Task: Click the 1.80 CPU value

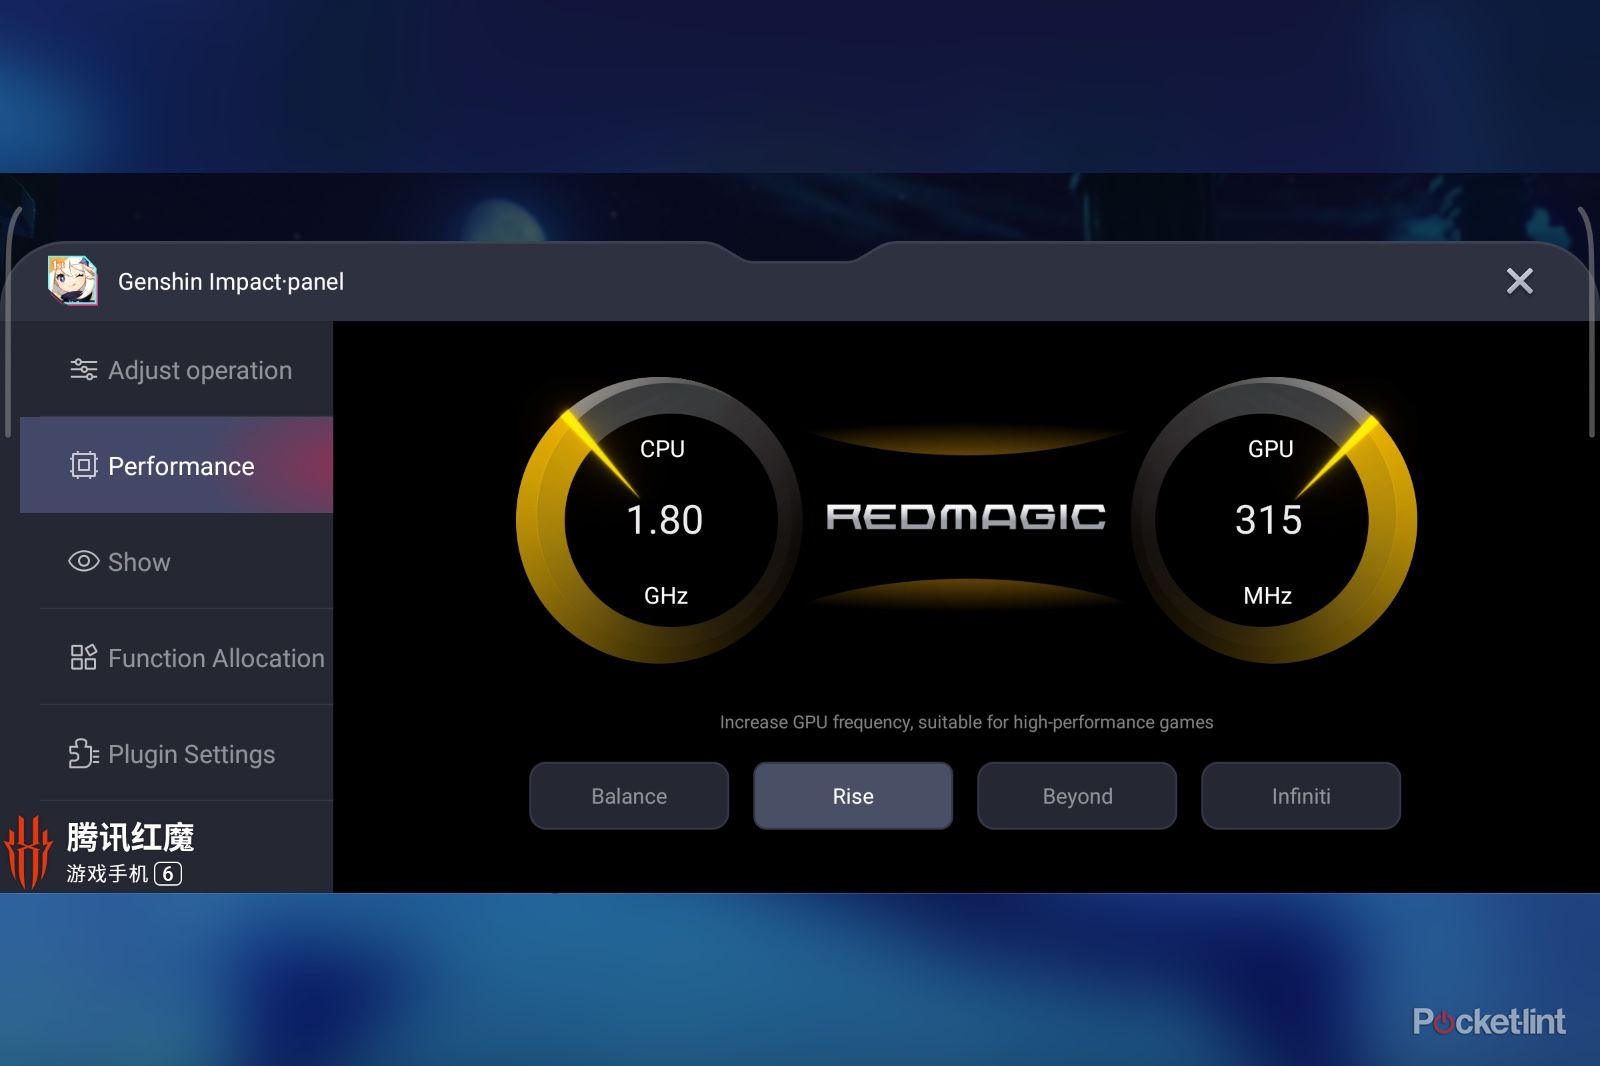Action: coord(664,520)
